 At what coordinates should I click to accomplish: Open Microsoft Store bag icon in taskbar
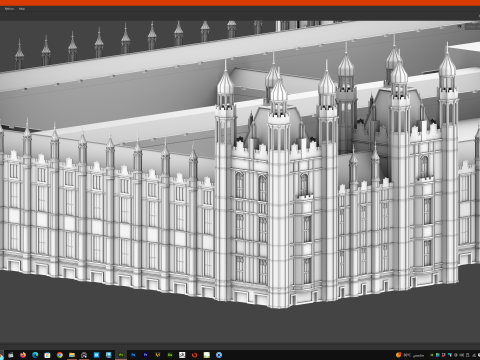pyautogui.click(x=47, y=355)
